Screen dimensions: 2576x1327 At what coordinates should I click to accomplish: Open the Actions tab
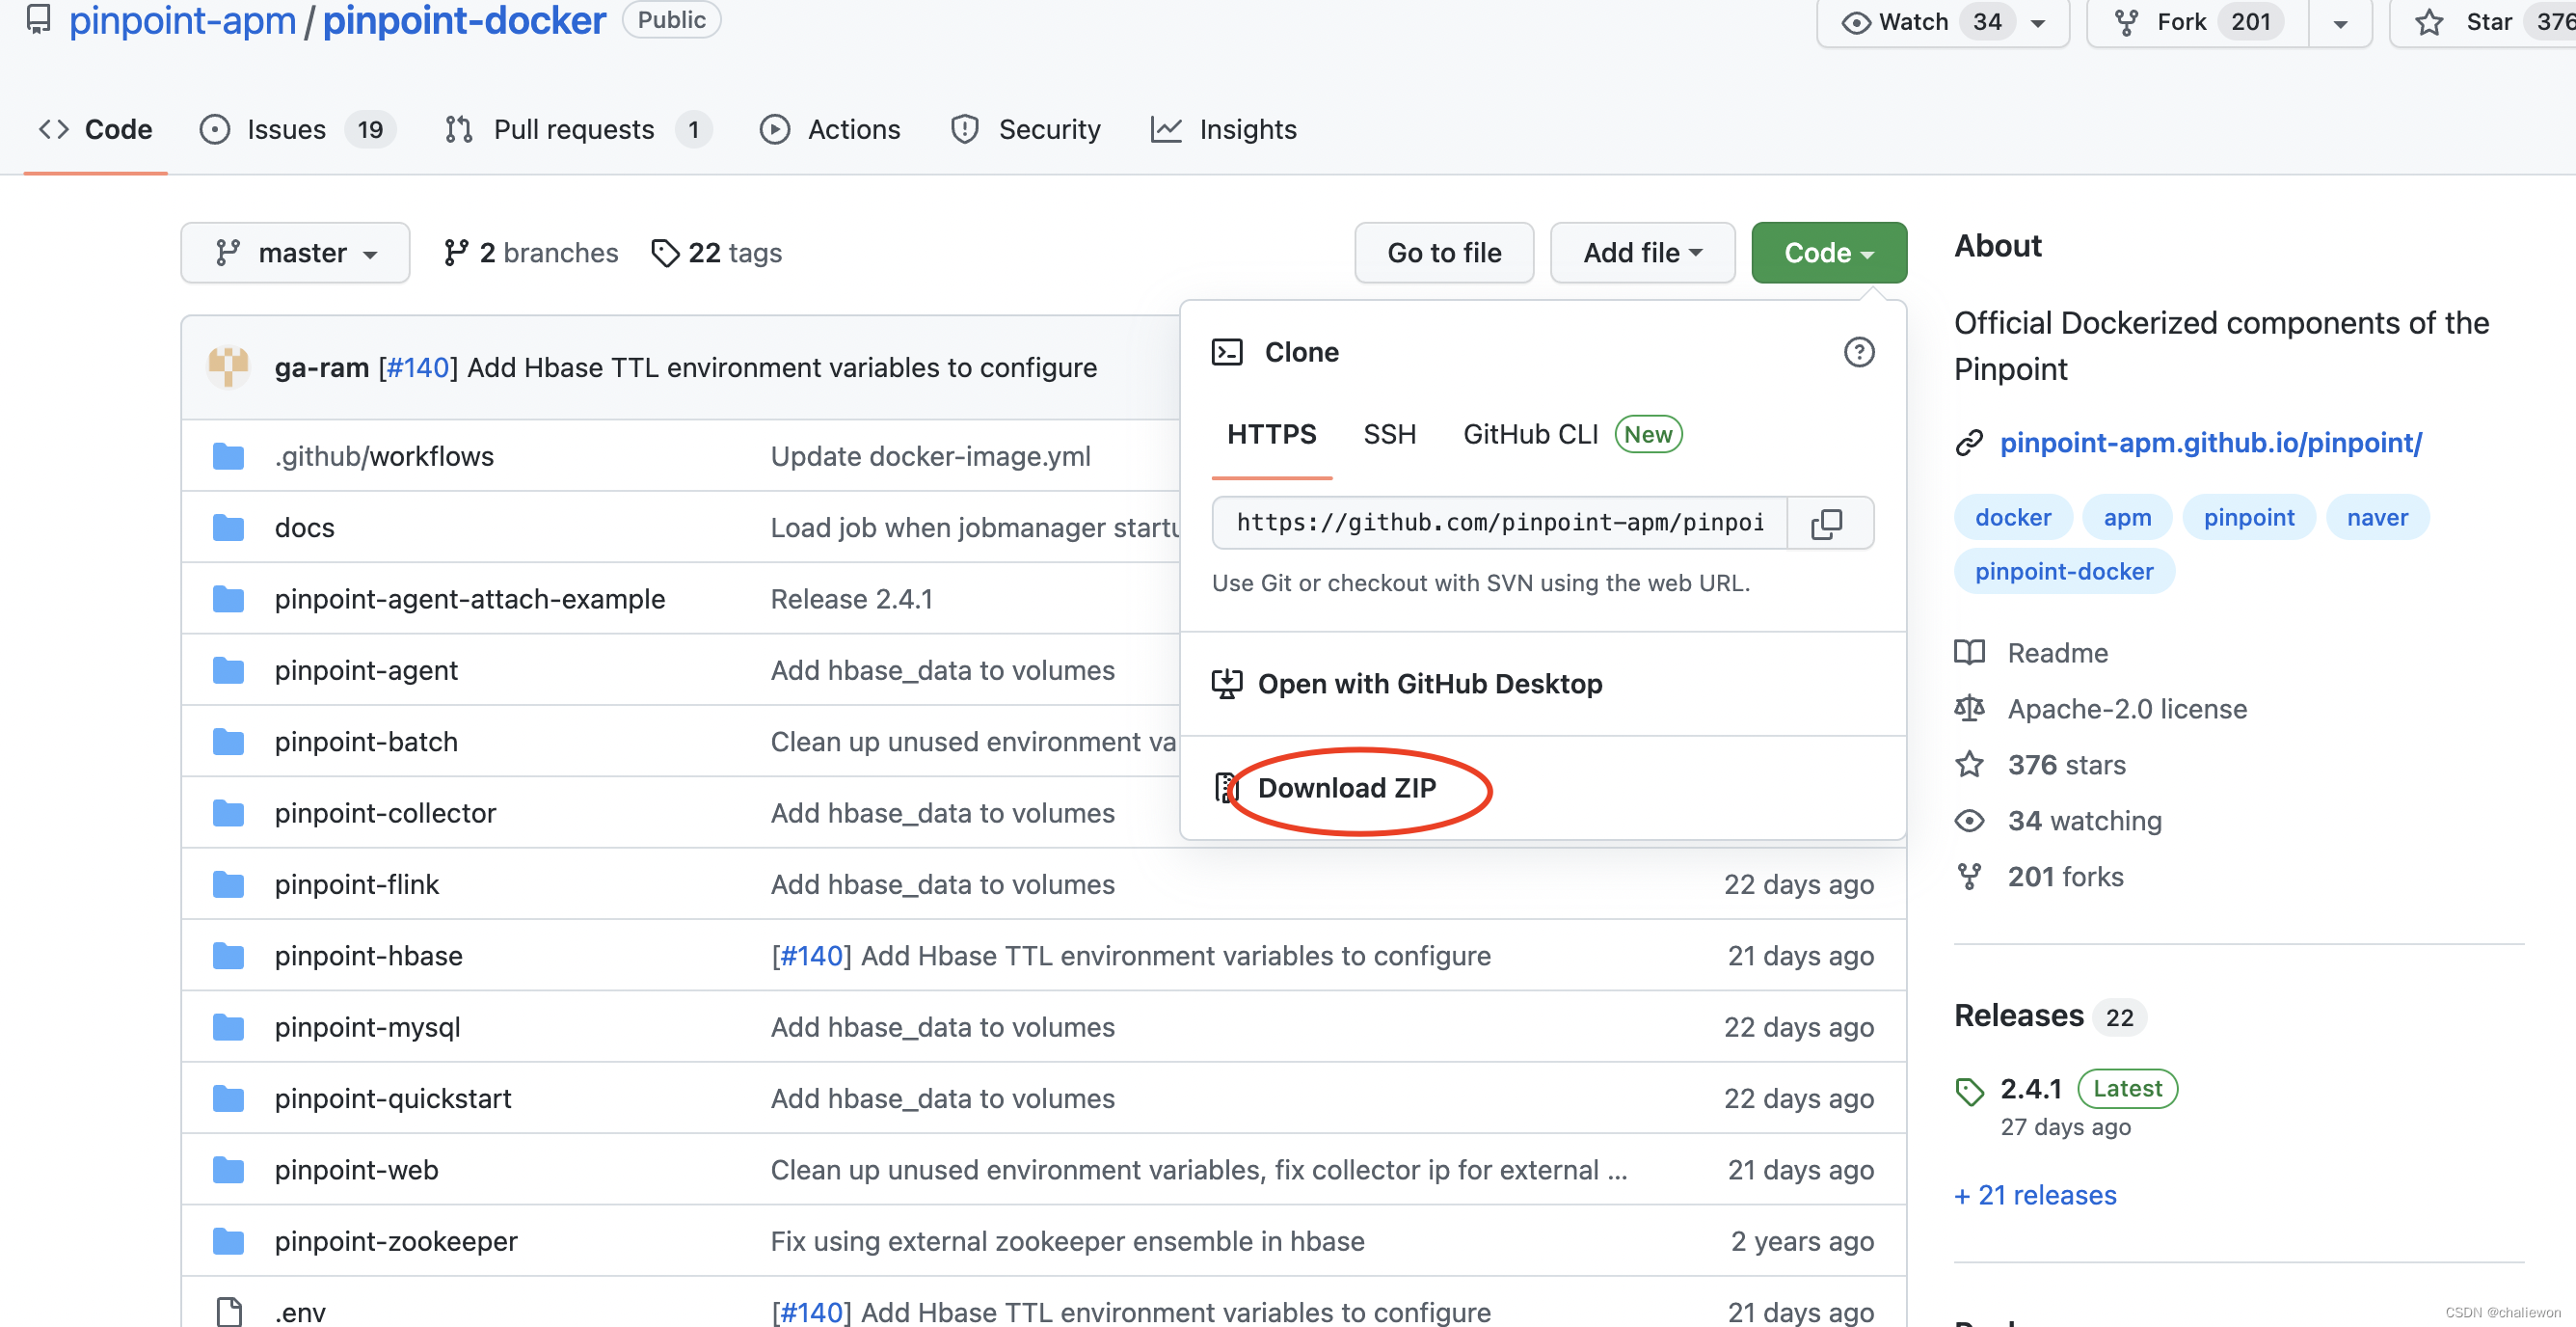click(830, 130)
